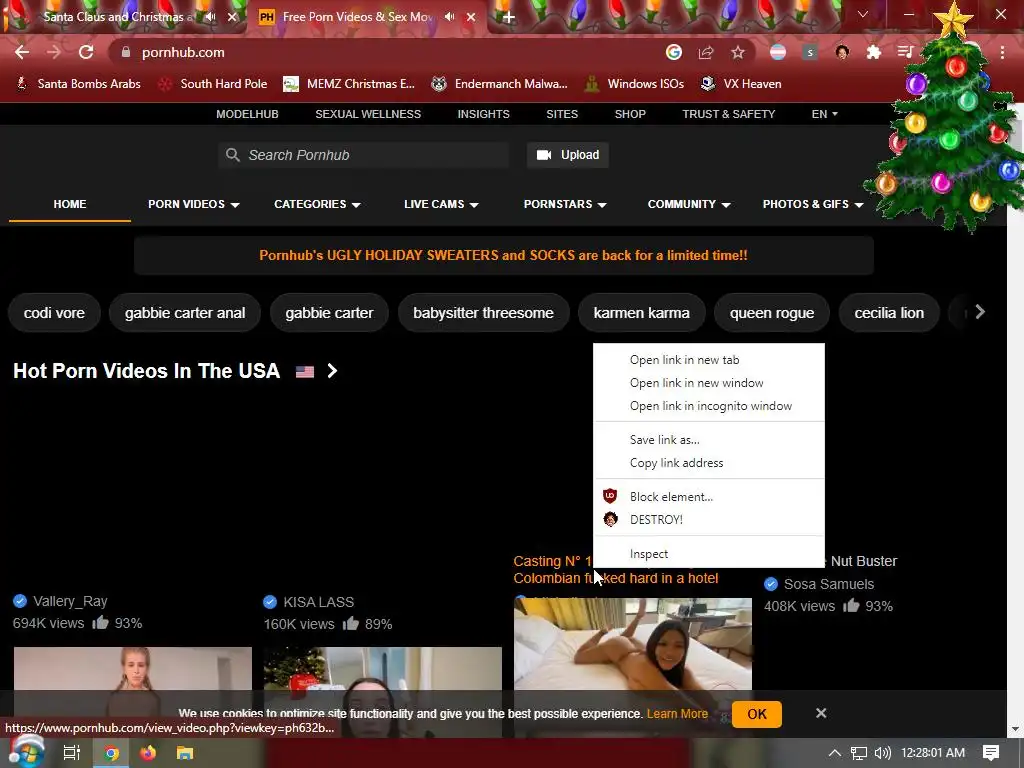Screen dimensions: 1024x768
Task: Advance search tags with right arrow
Action: [x=980, y=312]
